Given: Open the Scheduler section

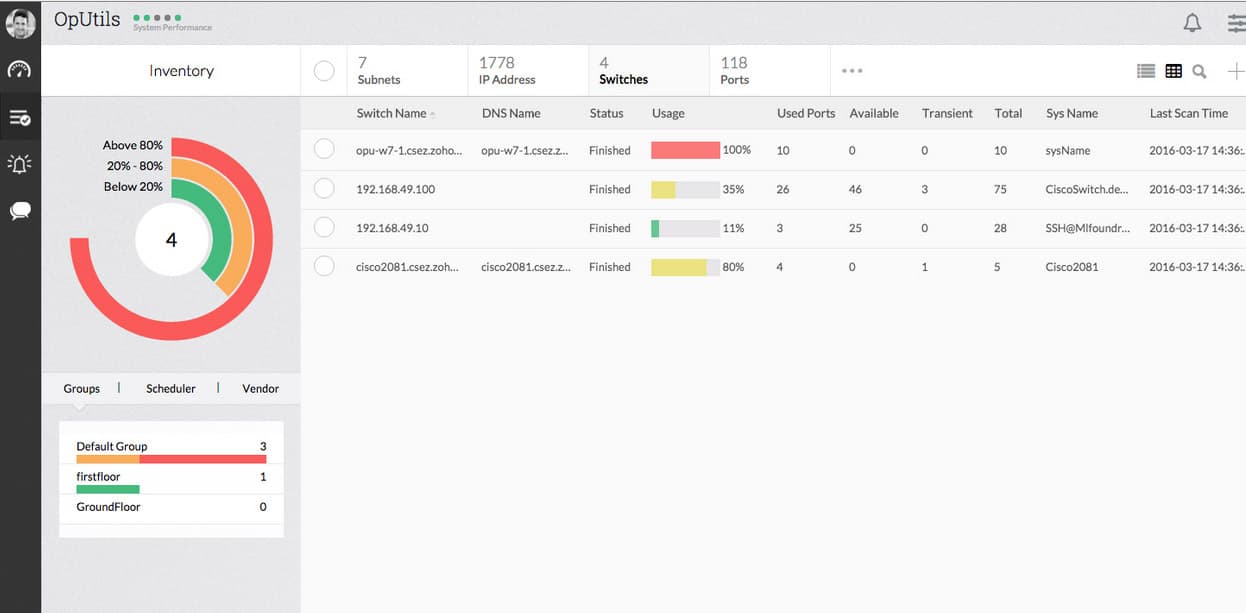Looking at the screenshot, I should pyautogui.click(x=171, y=388).
